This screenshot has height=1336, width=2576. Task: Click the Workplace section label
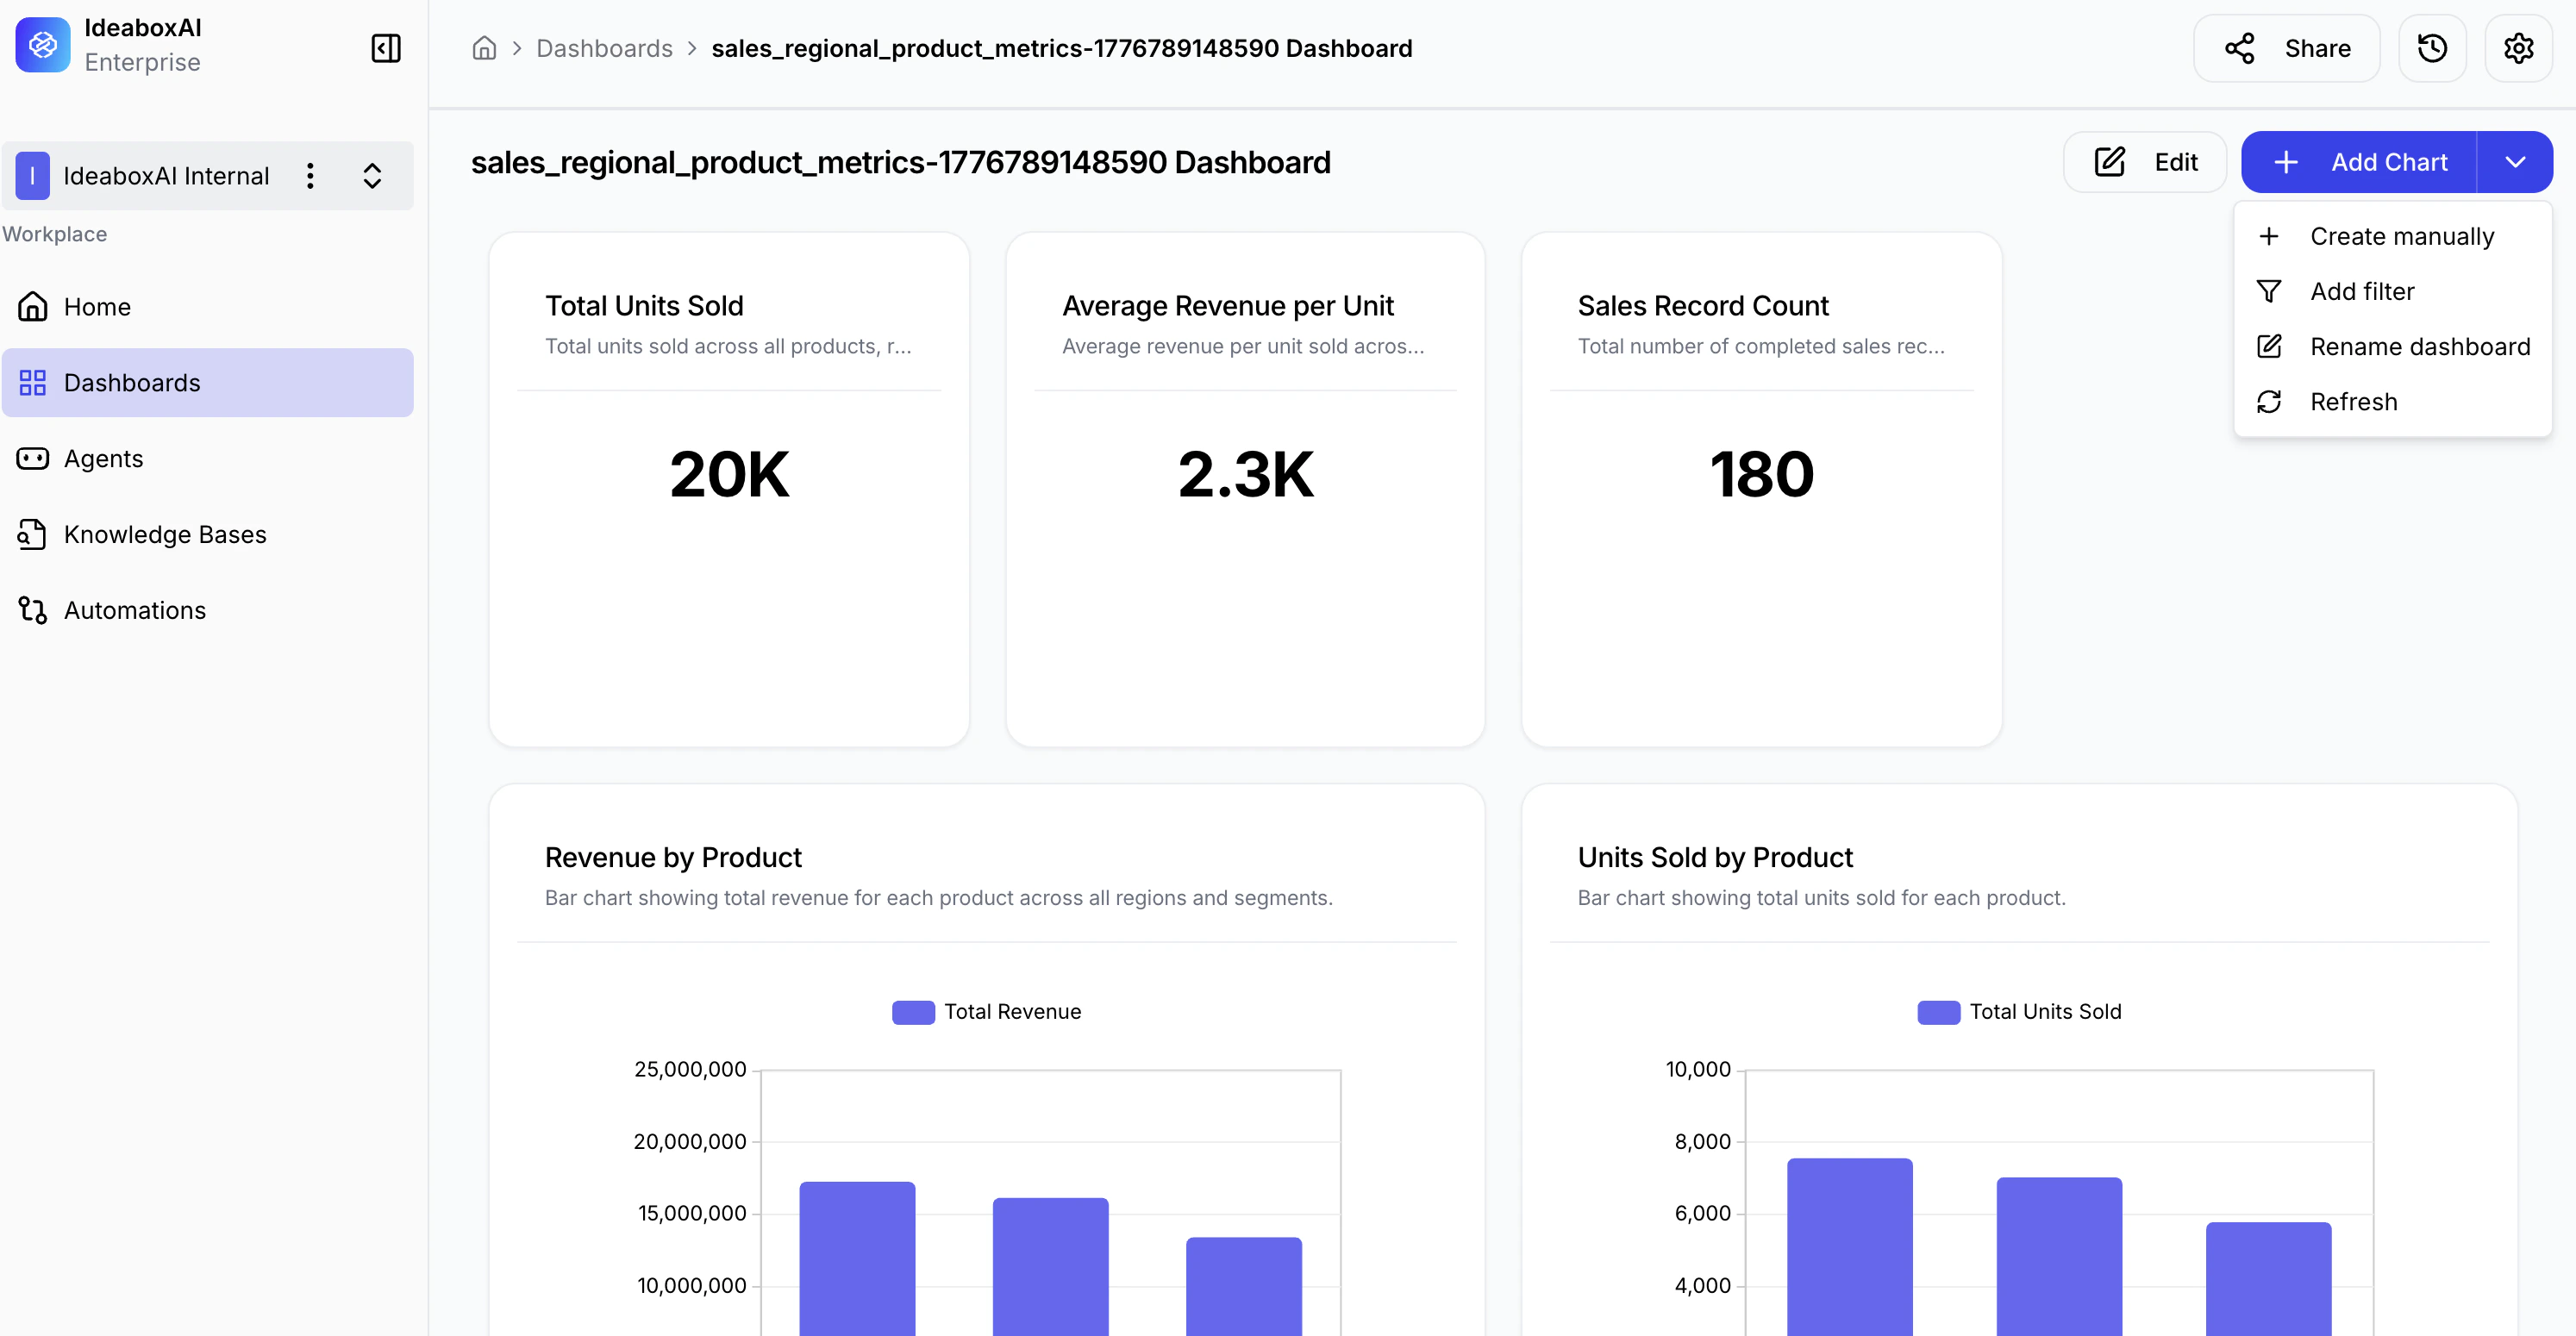(x=54, y=234)
